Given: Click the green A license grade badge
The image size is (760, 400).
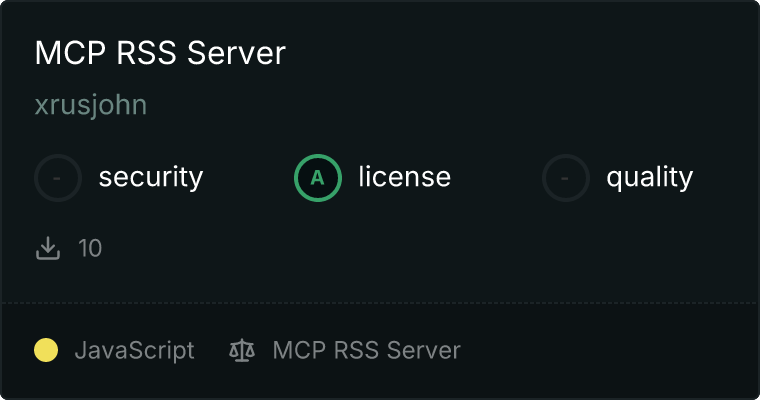Looking at the screenshot, I should coord(318,178).
